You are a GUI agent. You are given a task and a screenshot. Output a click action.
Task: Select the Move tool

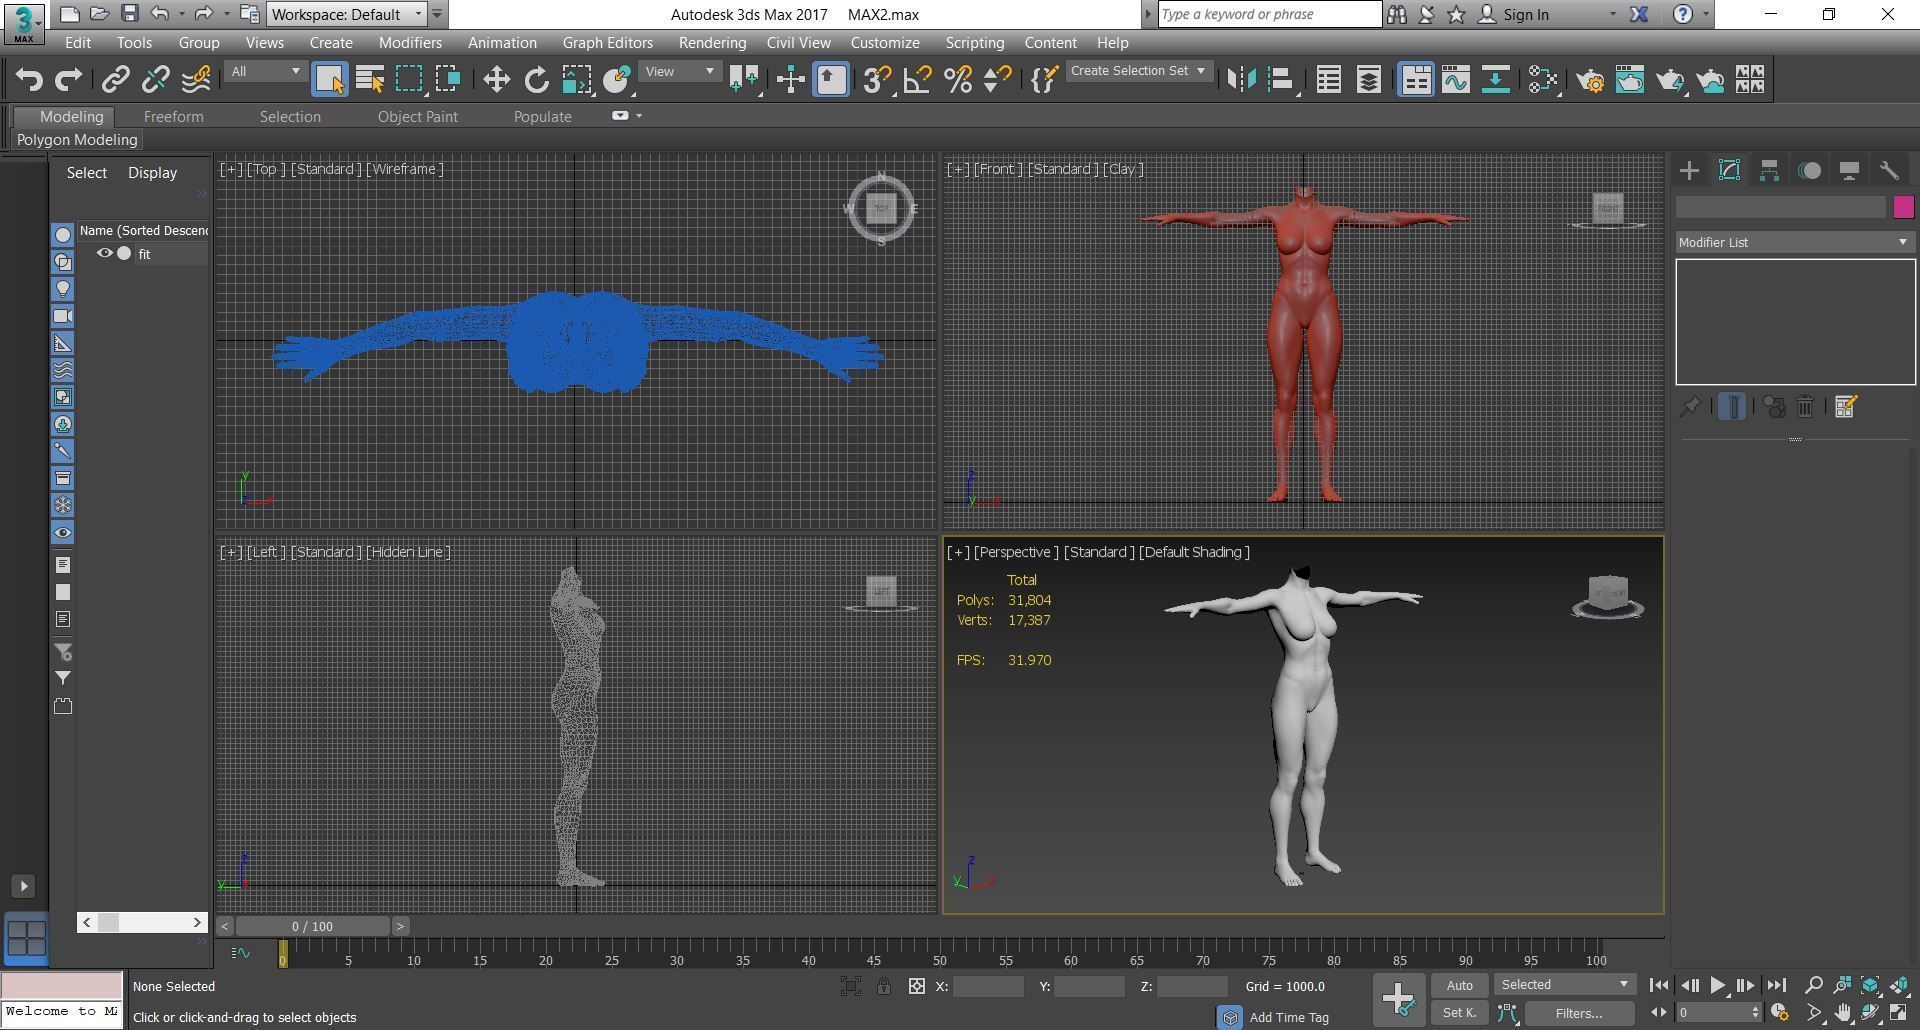coord(496,79)
